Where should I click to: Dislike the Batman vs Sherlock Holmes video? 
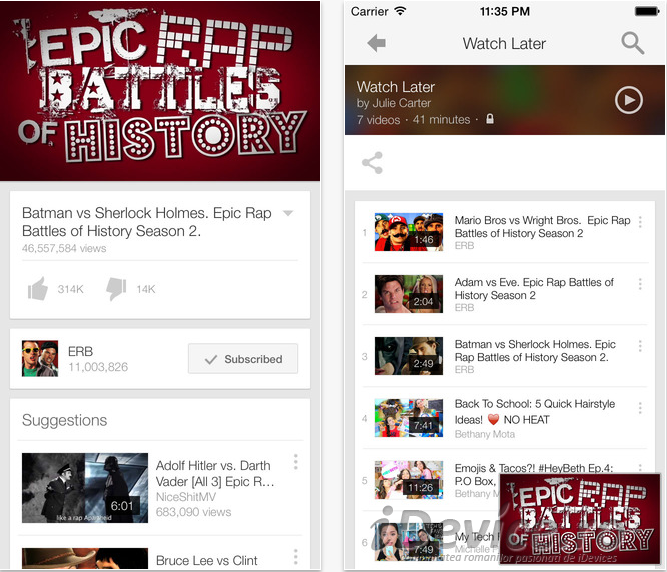(x=117, y=289)
